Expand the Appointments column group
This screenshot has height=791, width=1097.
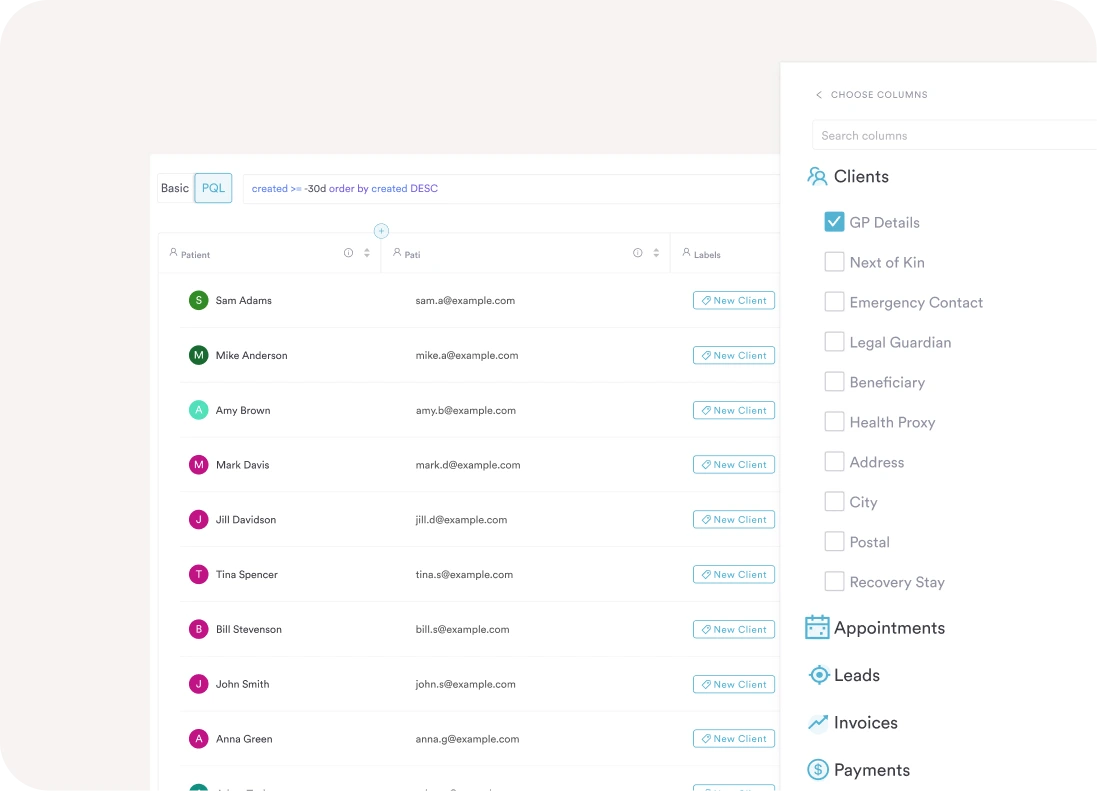tap(888, 628)
